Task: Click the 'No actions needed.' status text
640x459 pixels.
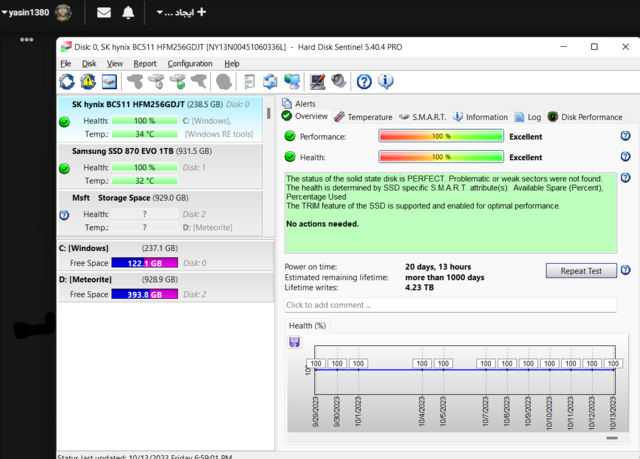Action: (322, 224)
